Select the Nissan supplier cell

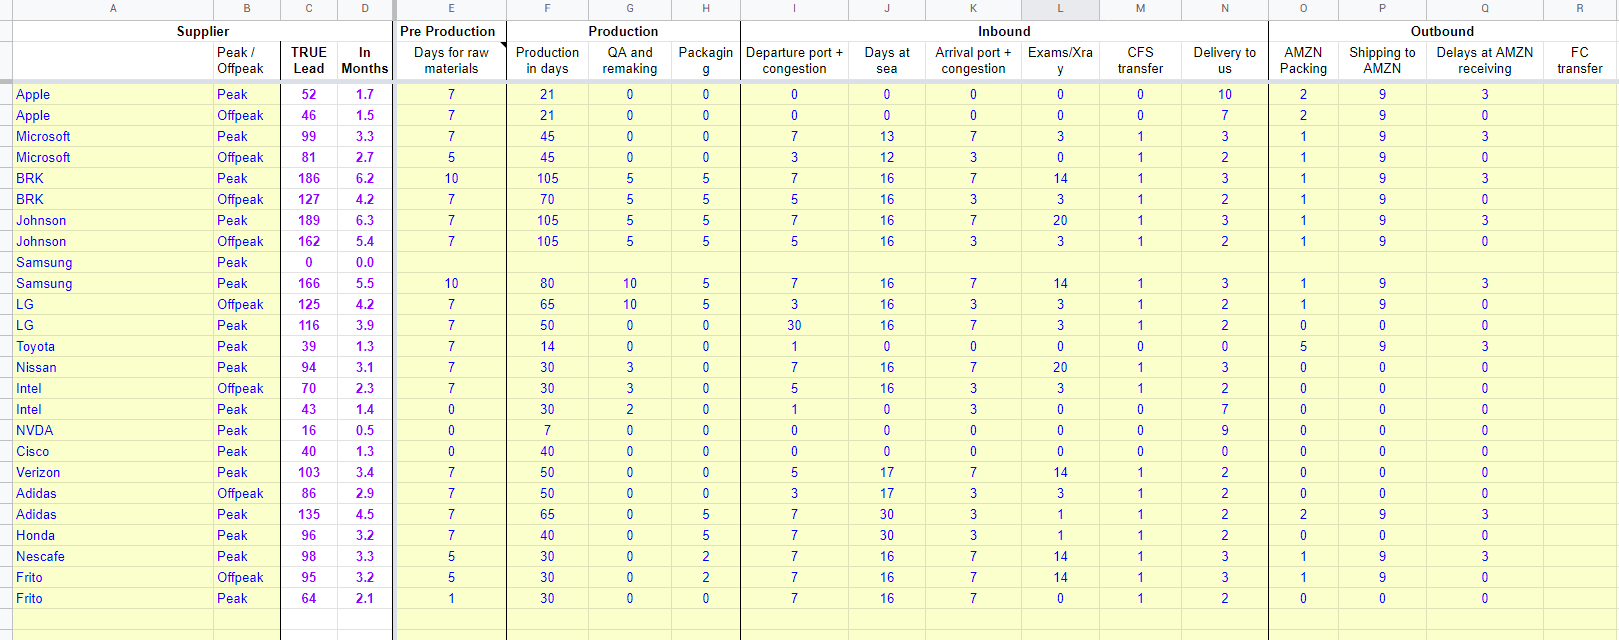113,367
